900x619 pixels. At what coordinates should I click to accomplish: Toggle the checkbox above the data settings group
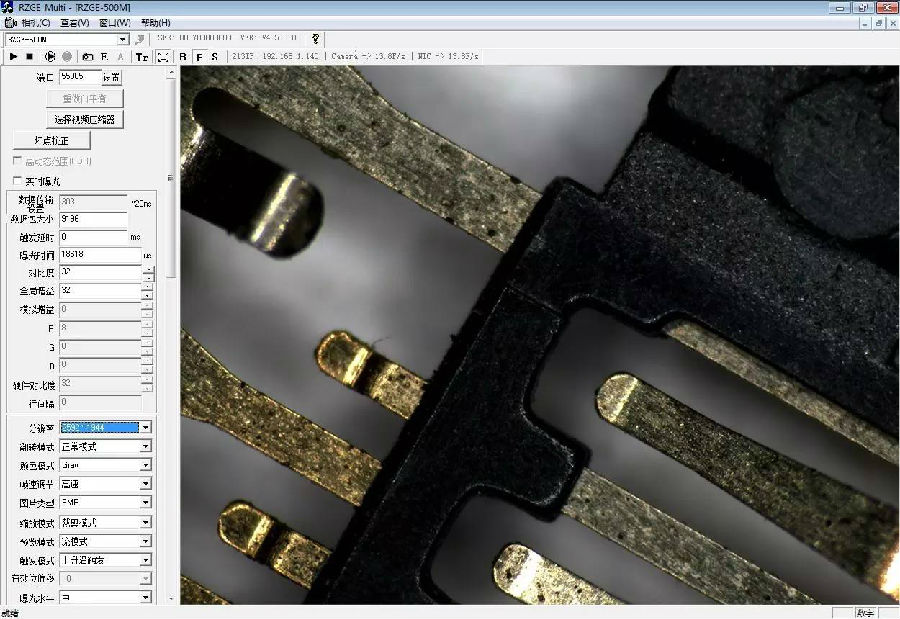pos(17,181)
